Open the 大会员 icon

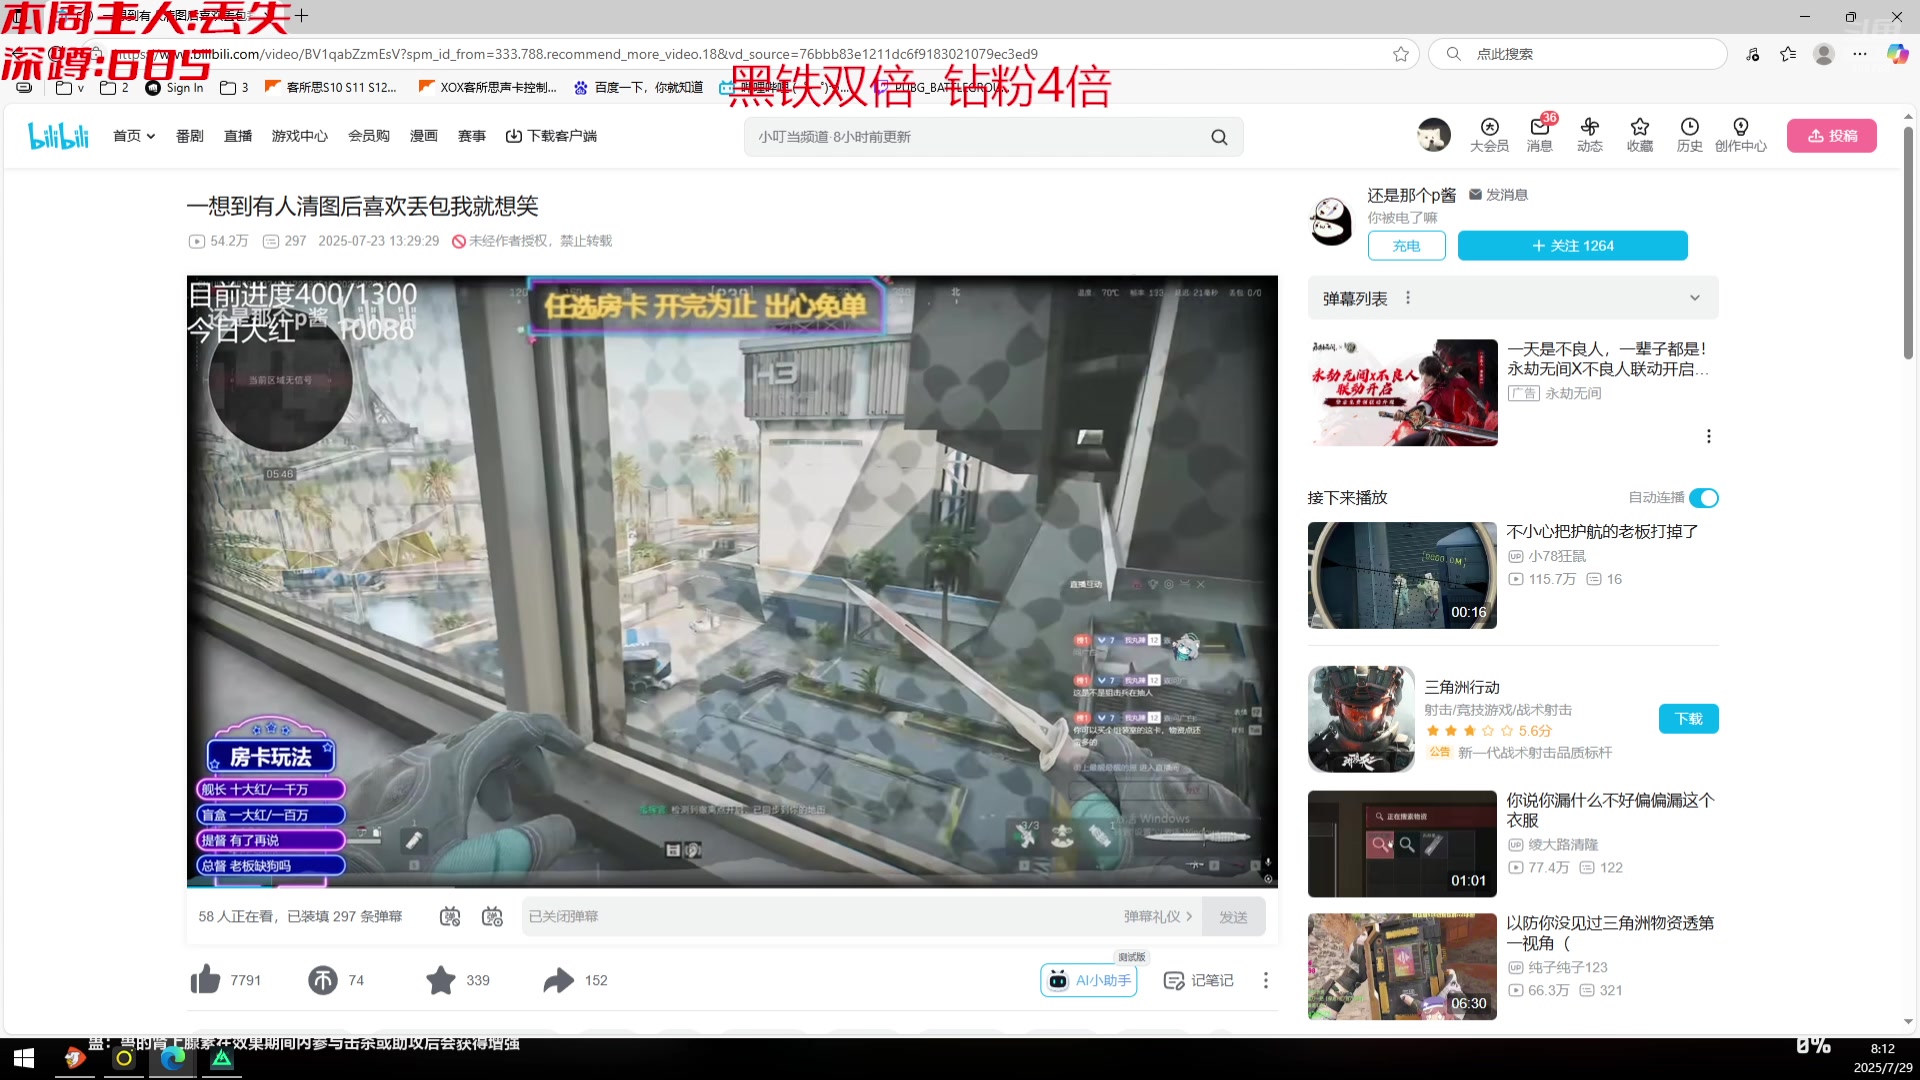click(x=1489, y=135)
